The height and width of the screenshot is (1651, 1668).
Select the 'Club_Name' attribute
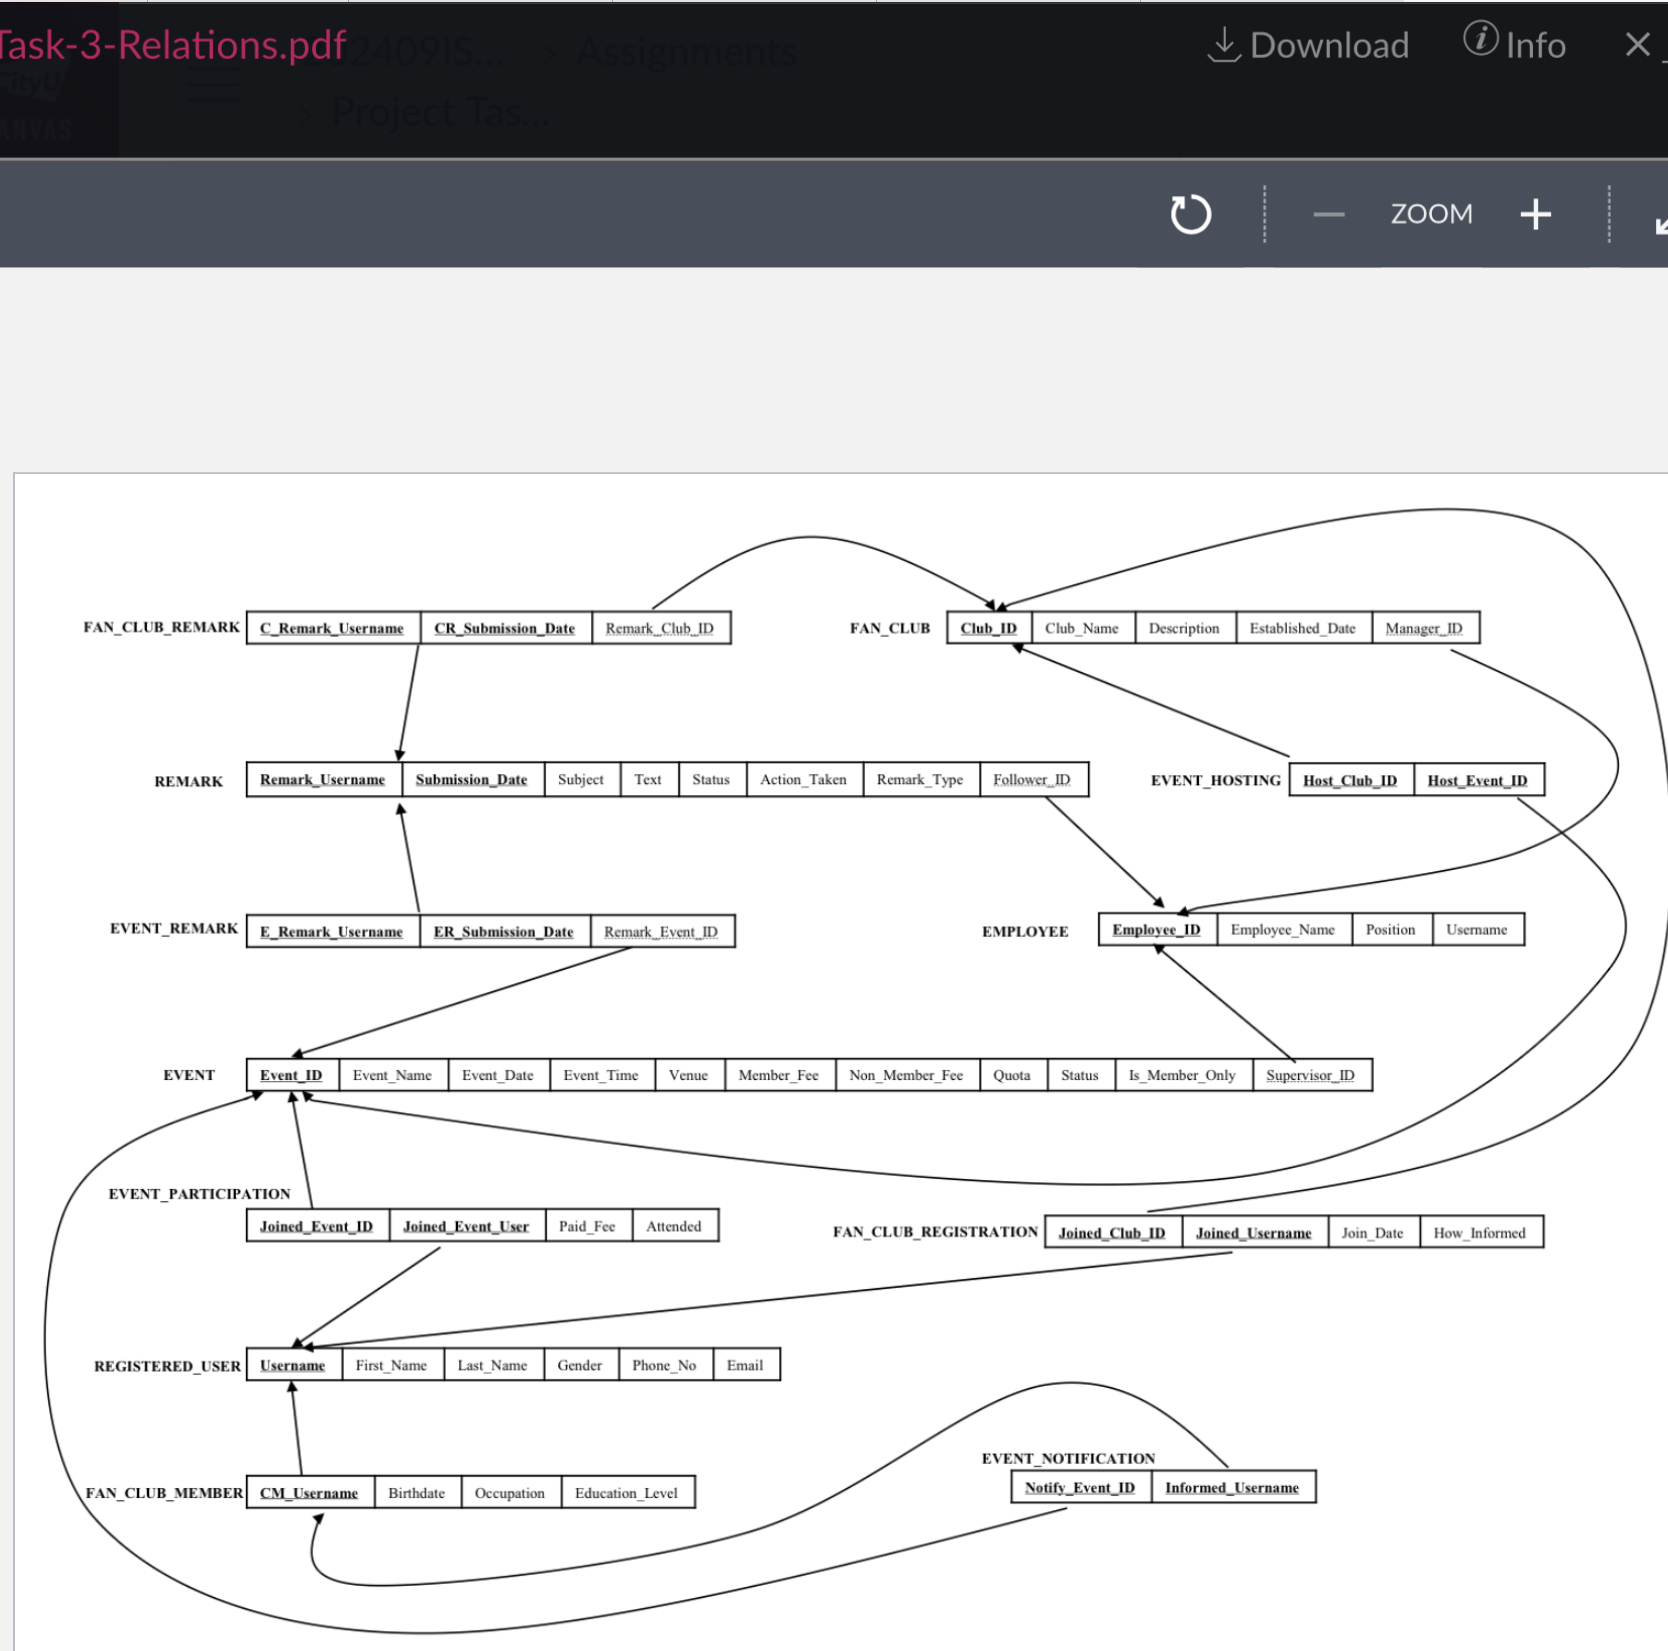pos(1082,628)
